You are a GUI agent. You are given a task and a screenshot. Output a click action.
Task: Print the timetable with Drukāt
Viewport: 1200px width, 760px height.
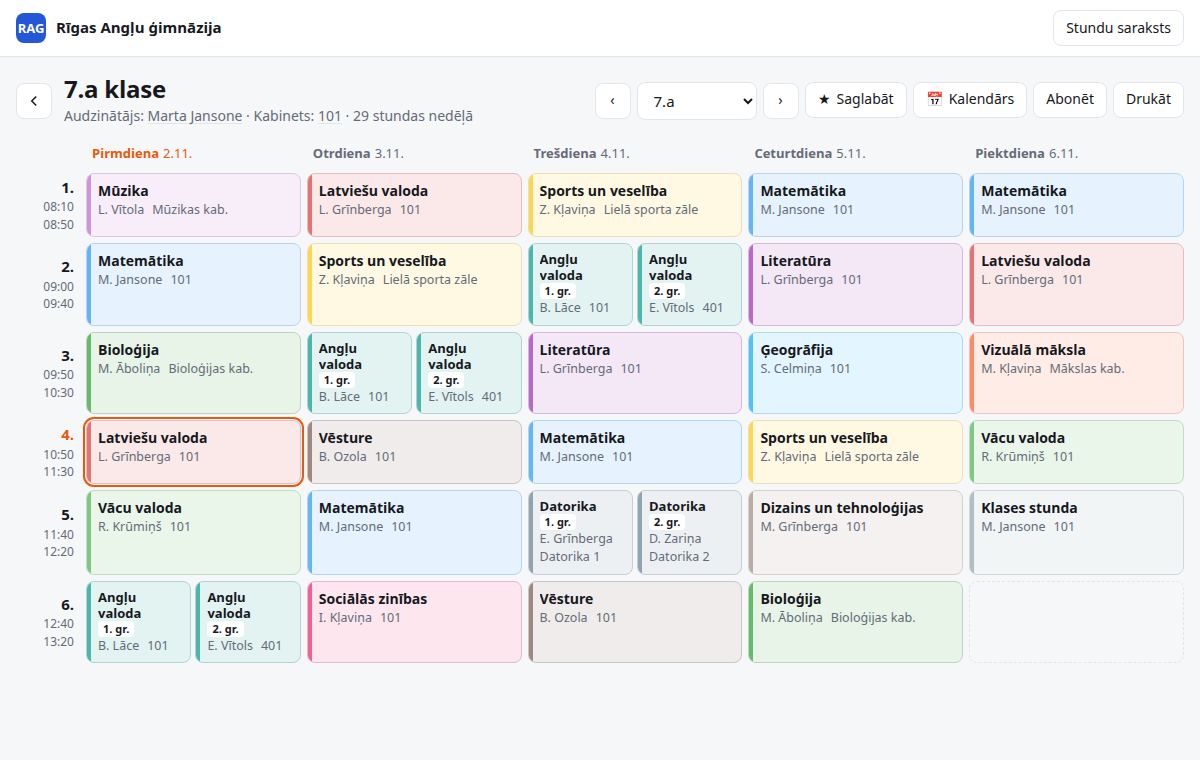1148,99
